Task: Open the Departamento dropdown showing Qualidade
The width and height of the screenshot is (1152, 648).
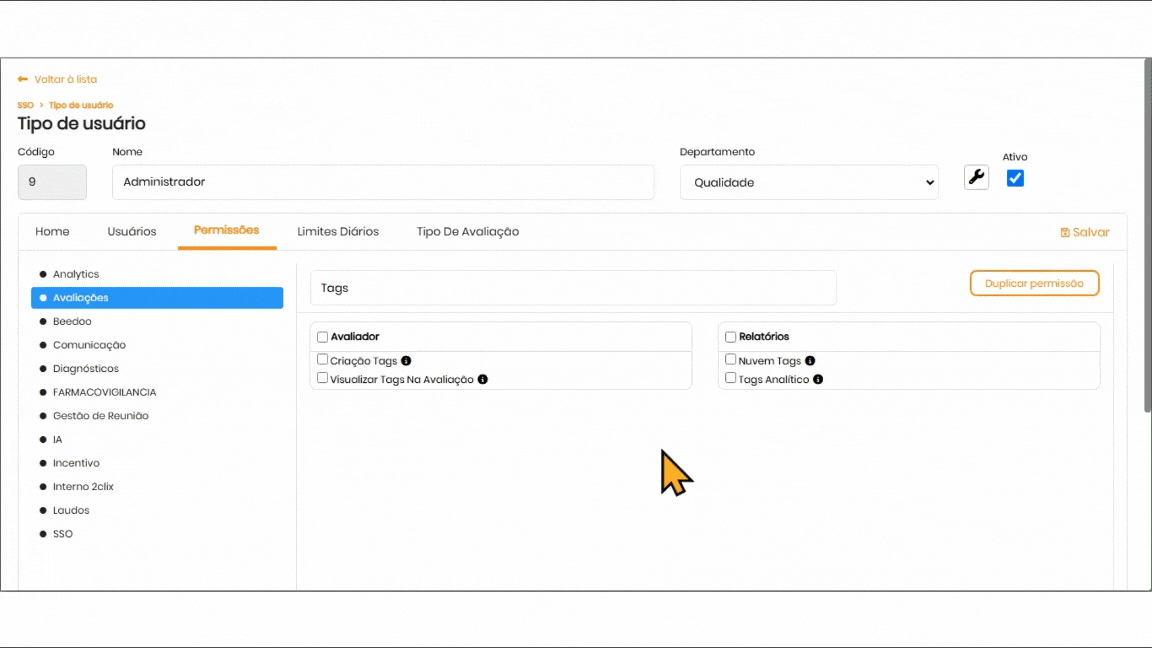Action: click(809, 183)
